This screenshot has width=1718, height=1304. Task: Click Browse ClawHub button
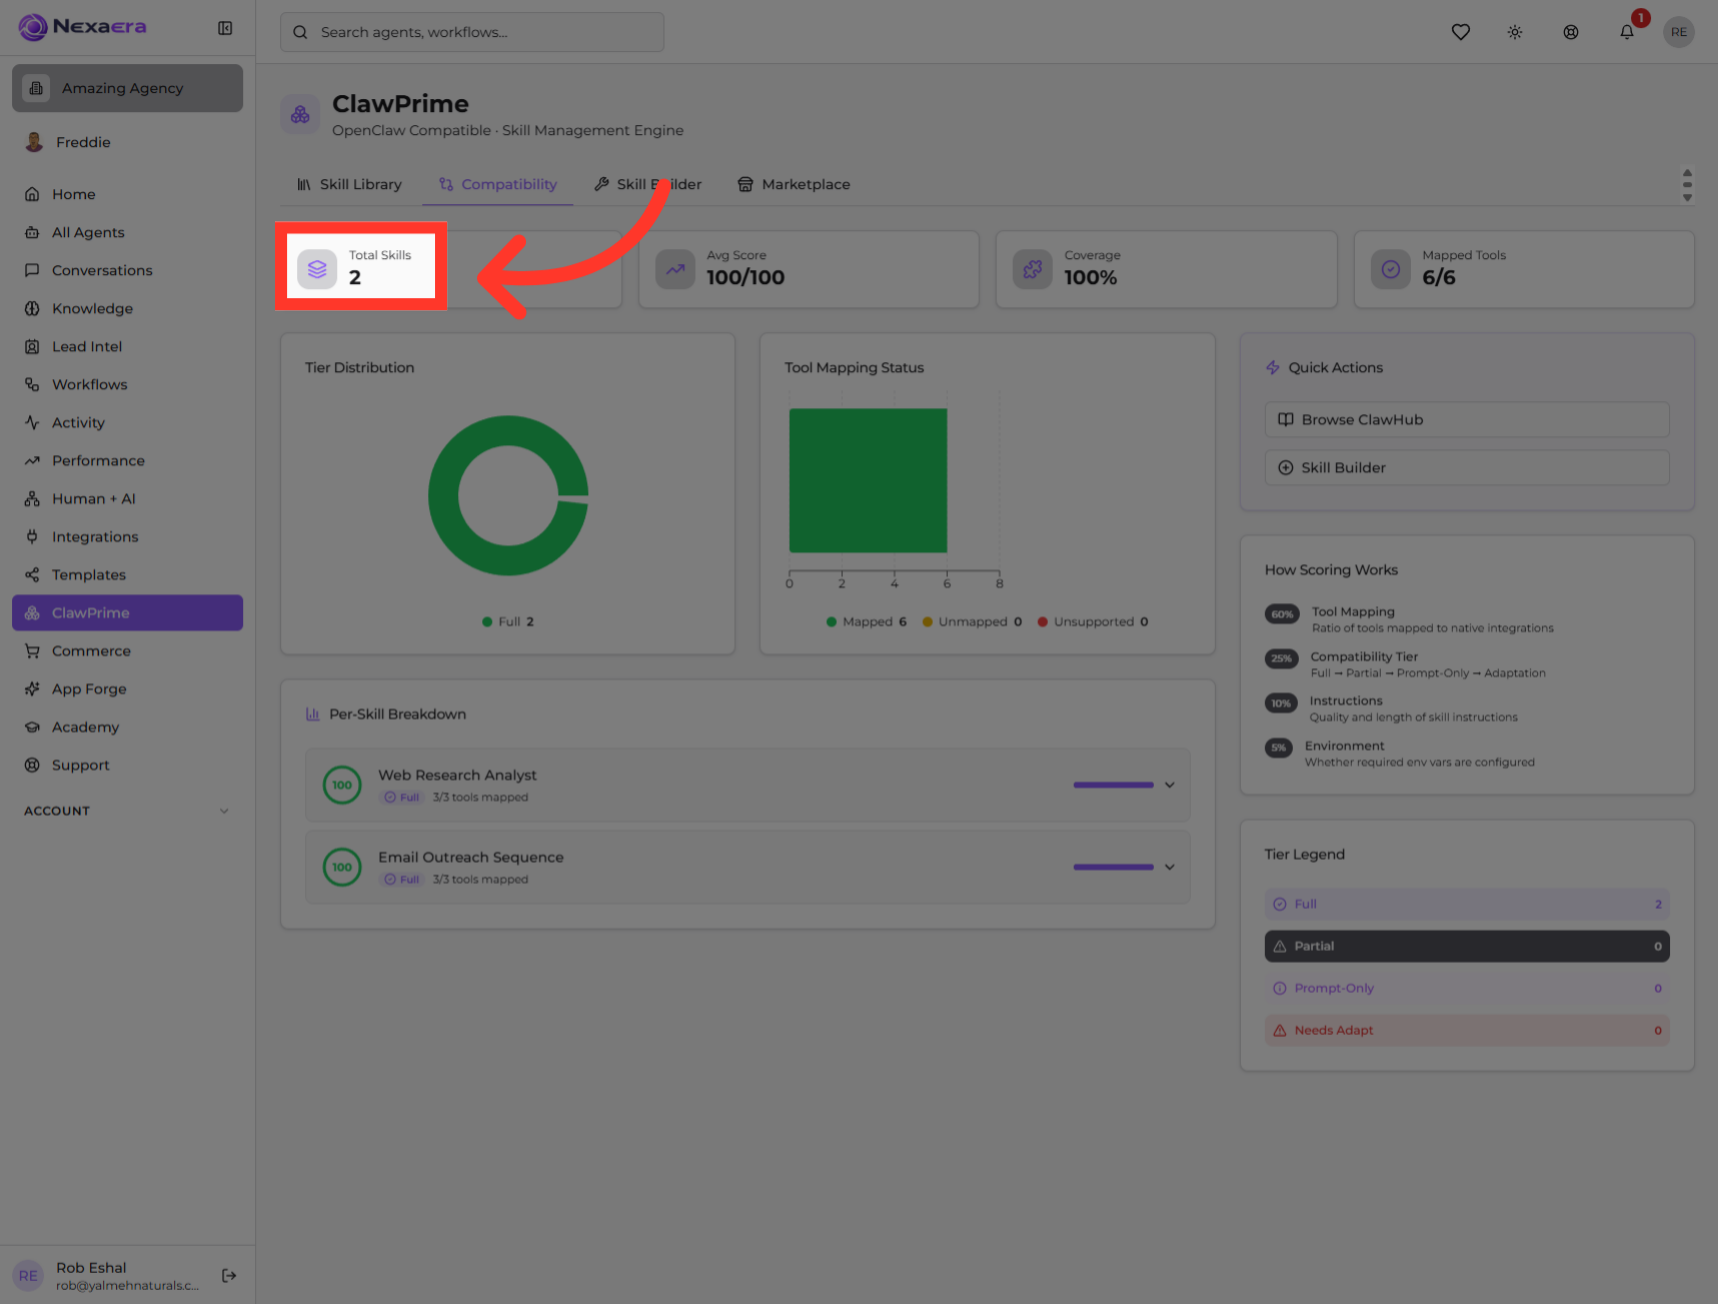(x=1467, y=420)
